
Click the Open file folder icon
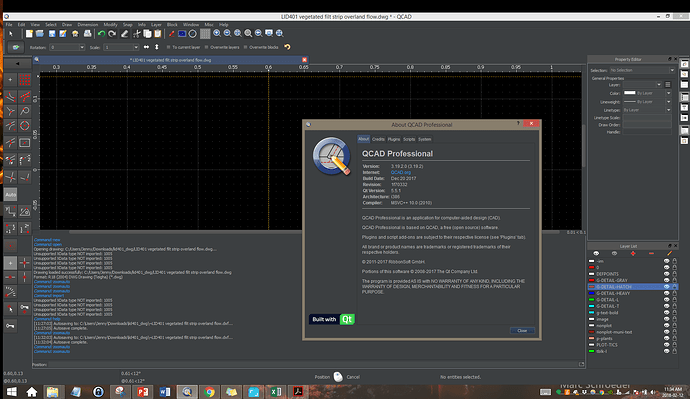(x=40, y=33)
